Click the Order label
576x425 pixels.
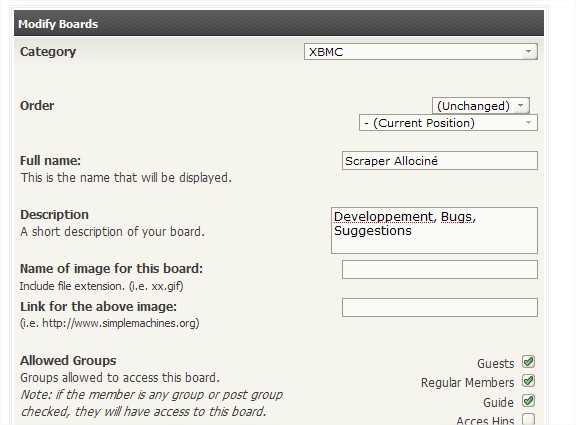(37, 106)
